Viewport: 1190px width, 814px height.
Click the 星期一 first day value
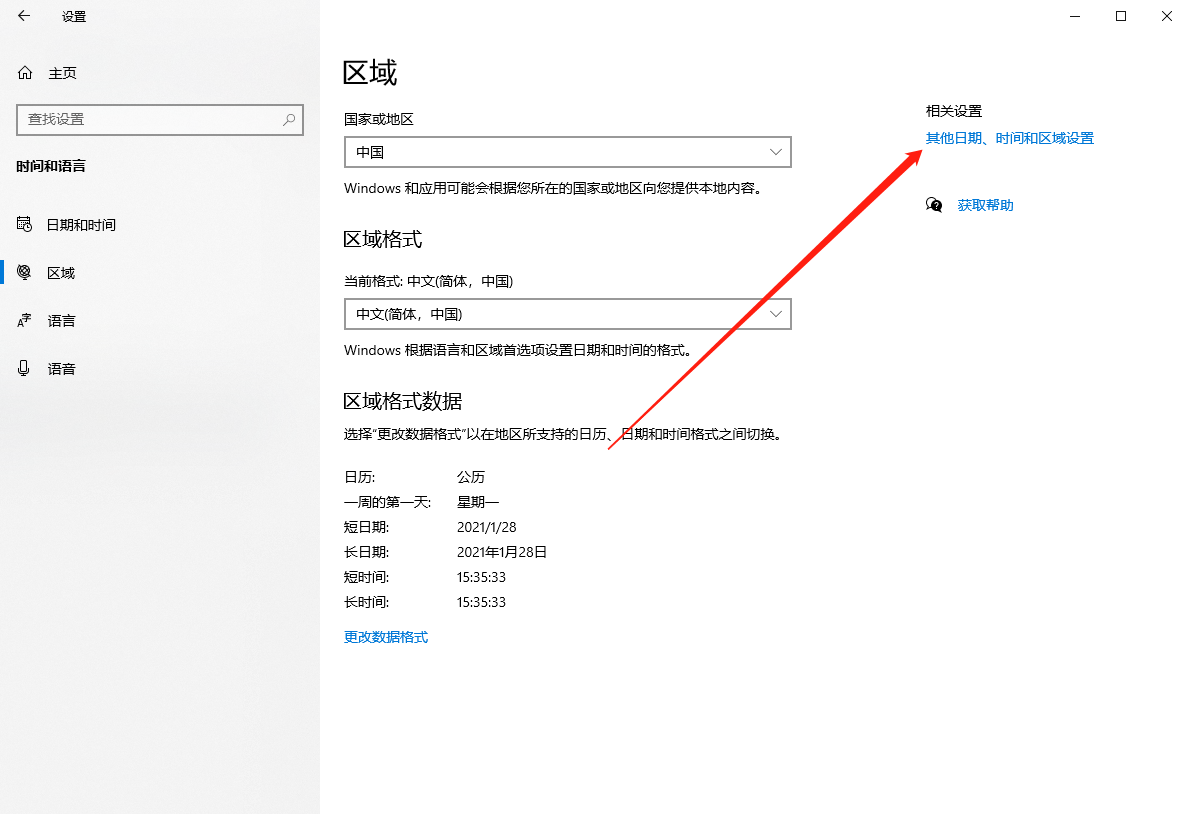[477, 502]
